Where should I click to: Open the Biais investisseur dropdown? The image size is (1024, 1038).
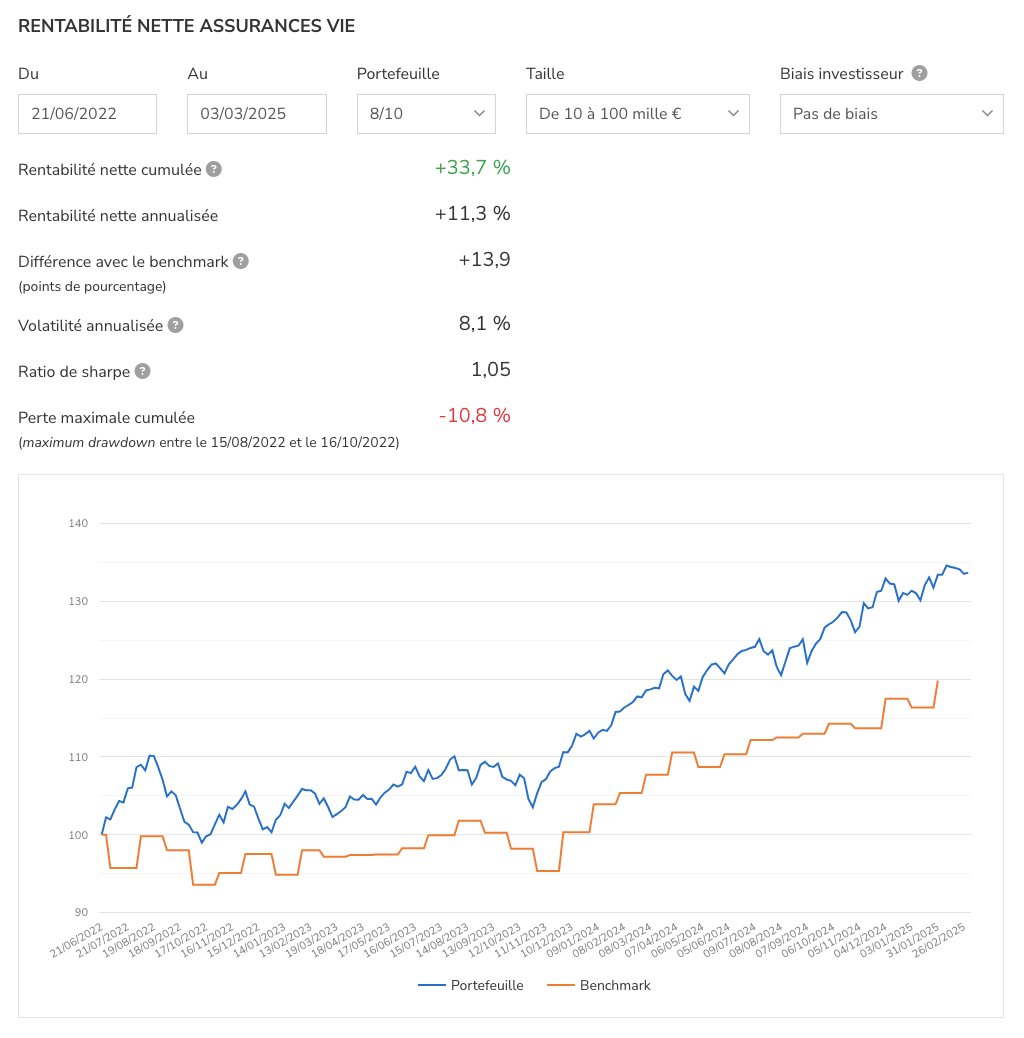pyautogui.click(x=890, y=113)
